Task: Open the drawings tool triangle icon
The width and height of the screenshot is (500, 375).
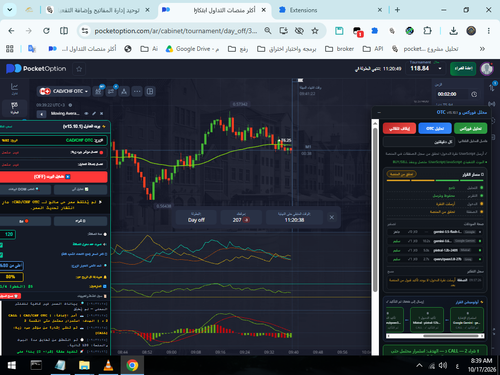Action: (x=124, y=91)
